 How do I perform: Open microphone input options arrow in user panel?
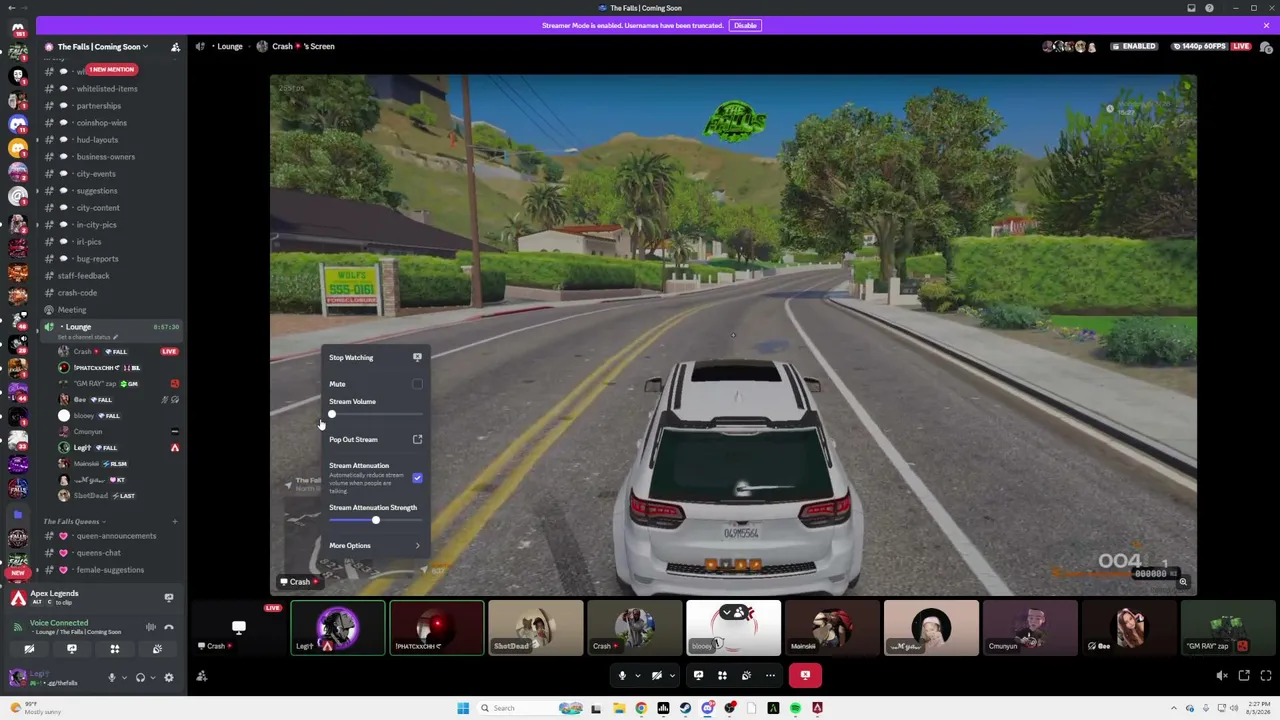[124, 677]
